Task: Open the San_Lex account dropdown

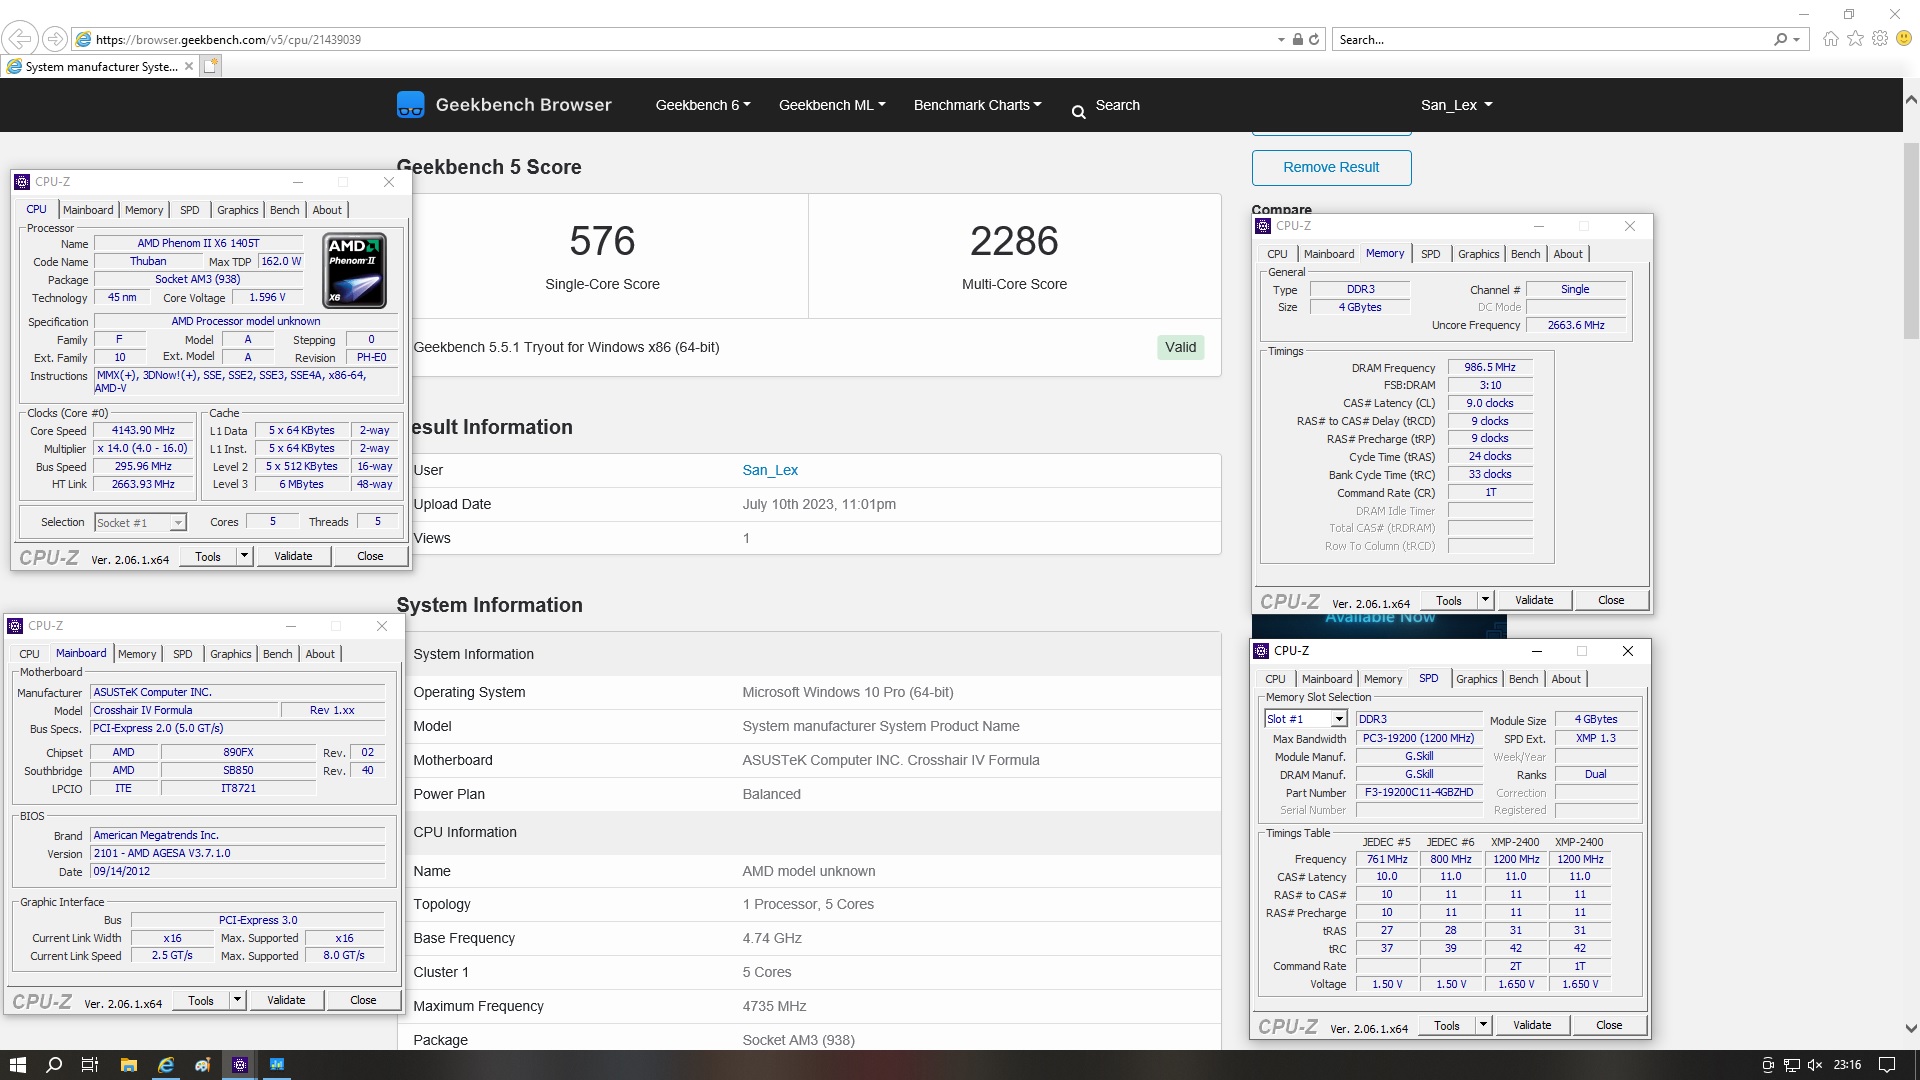Action: pos(1456,105)
